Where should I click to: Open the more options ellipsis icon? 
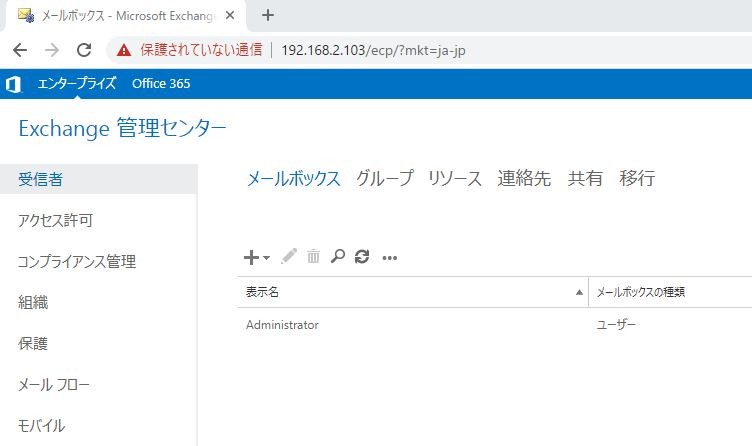pyautogui.click(x=389, y=258)
